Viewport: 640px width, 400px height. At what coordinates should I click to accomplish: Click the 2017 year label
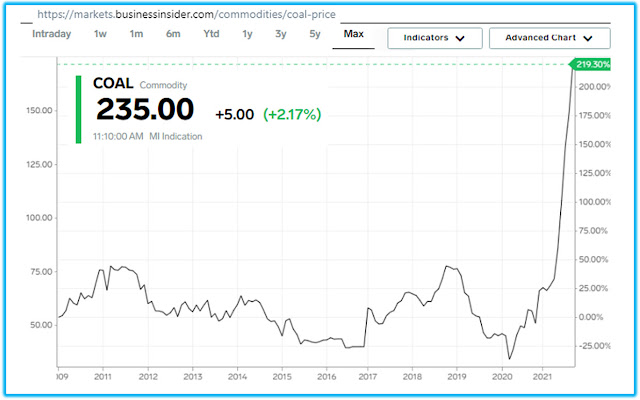pyautogui.click(x=367, y=377)
